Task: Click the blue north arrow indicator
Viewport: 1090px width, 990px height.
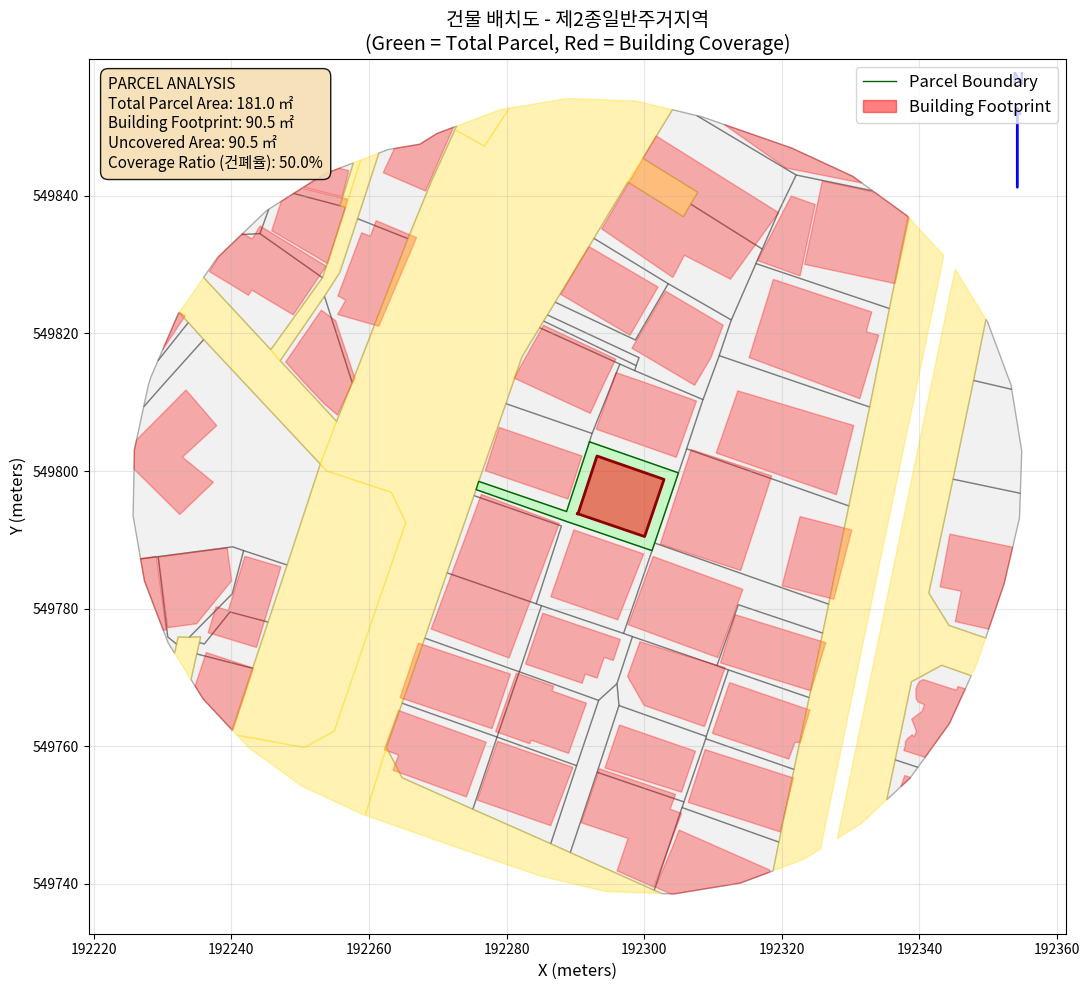Action: 1016,140
